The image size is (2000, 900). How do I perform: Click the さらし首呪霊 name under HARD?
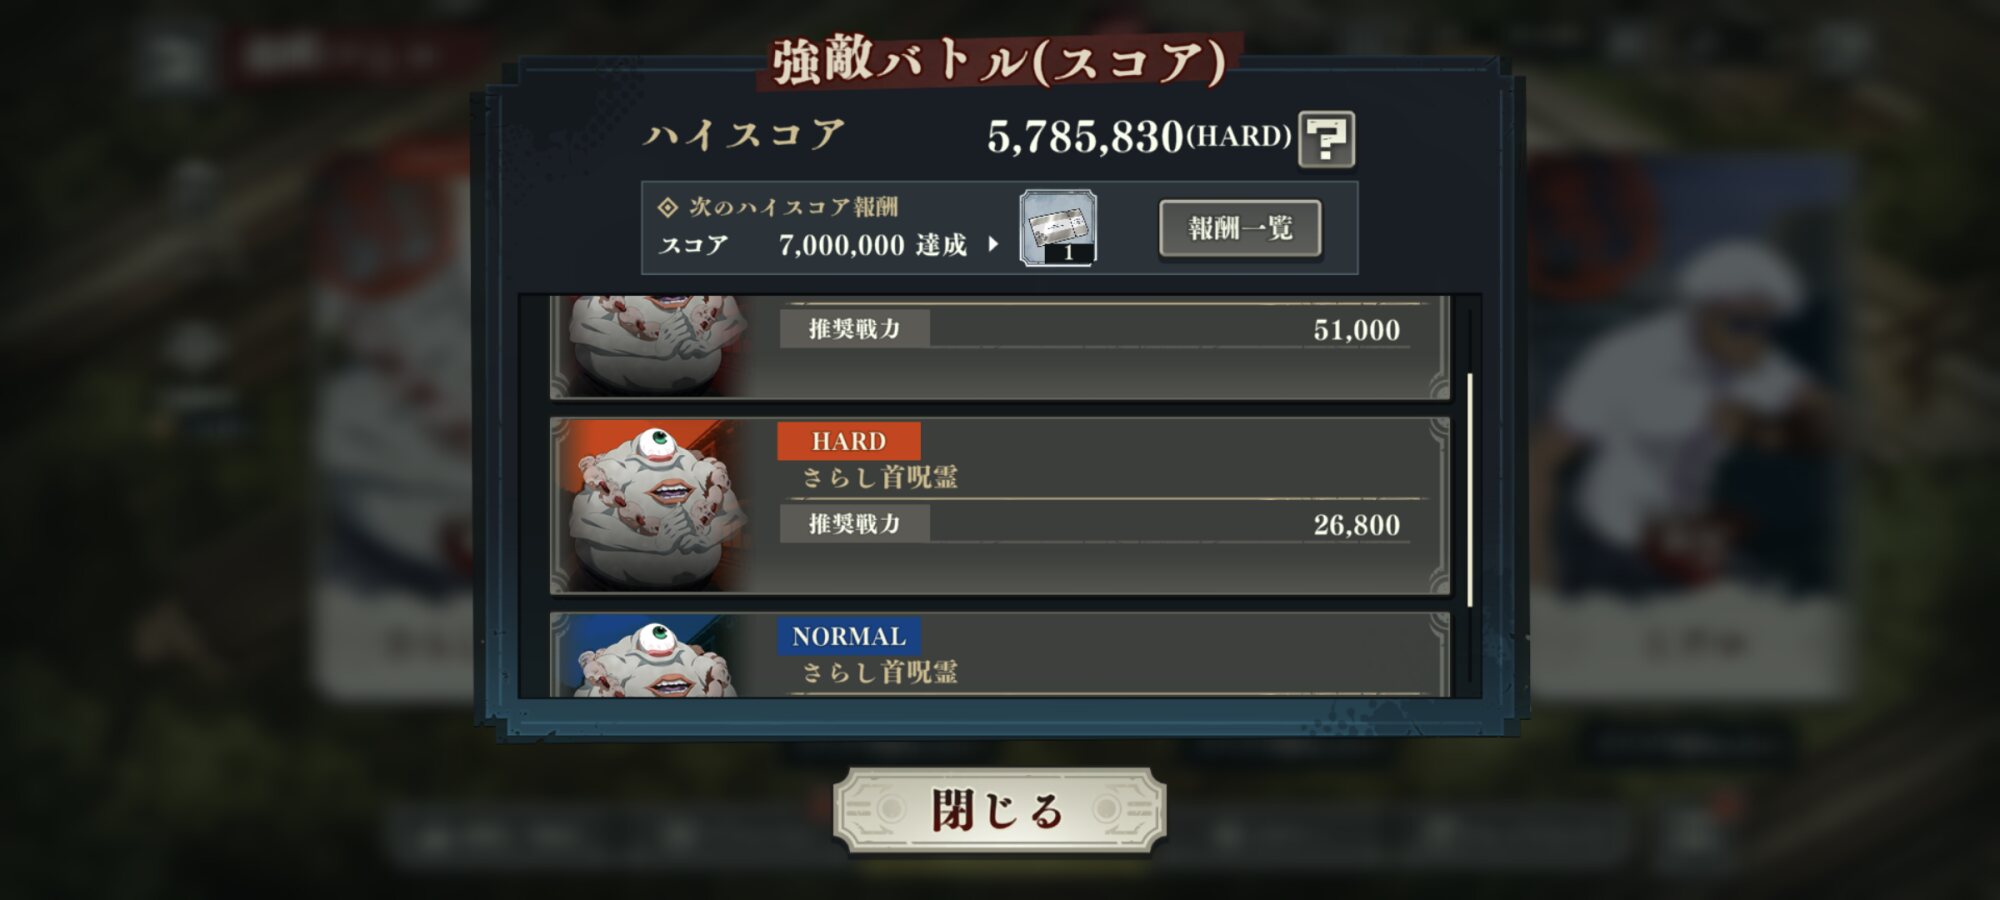point(880,478)
